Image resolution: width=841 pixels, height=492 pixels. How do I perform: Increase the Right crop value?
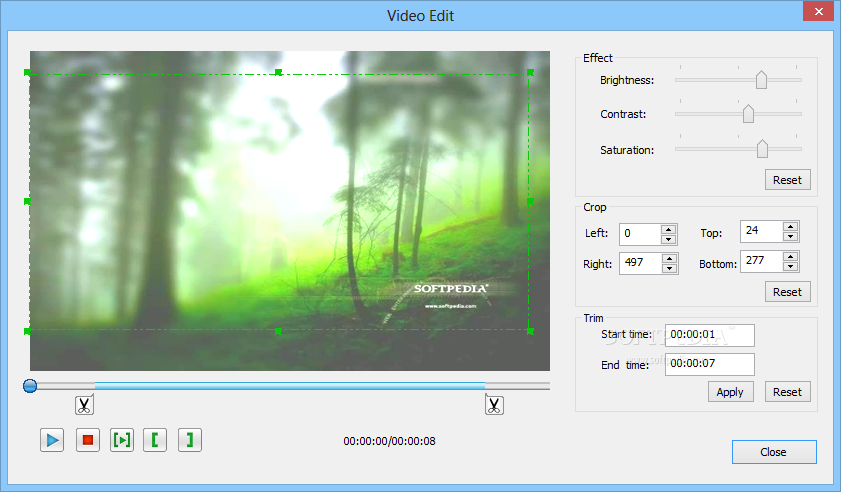(x=669, y=258)
